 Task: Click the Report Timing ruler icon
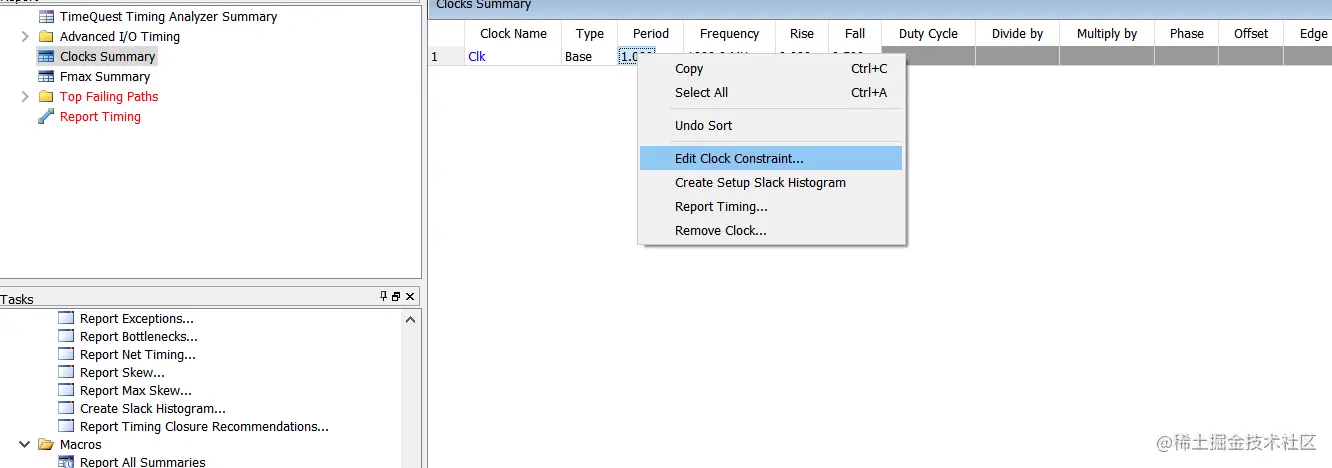coord(46,117)
